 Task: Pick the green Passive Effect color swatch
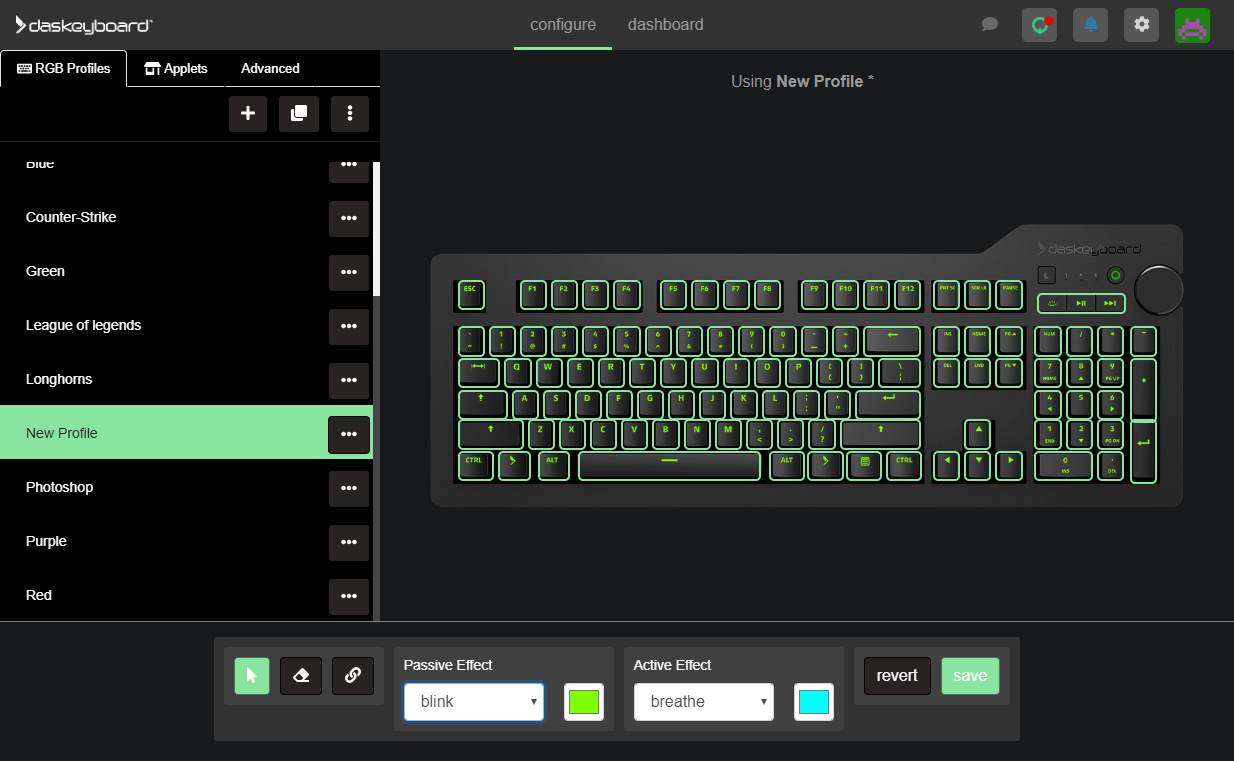(584, 702)
